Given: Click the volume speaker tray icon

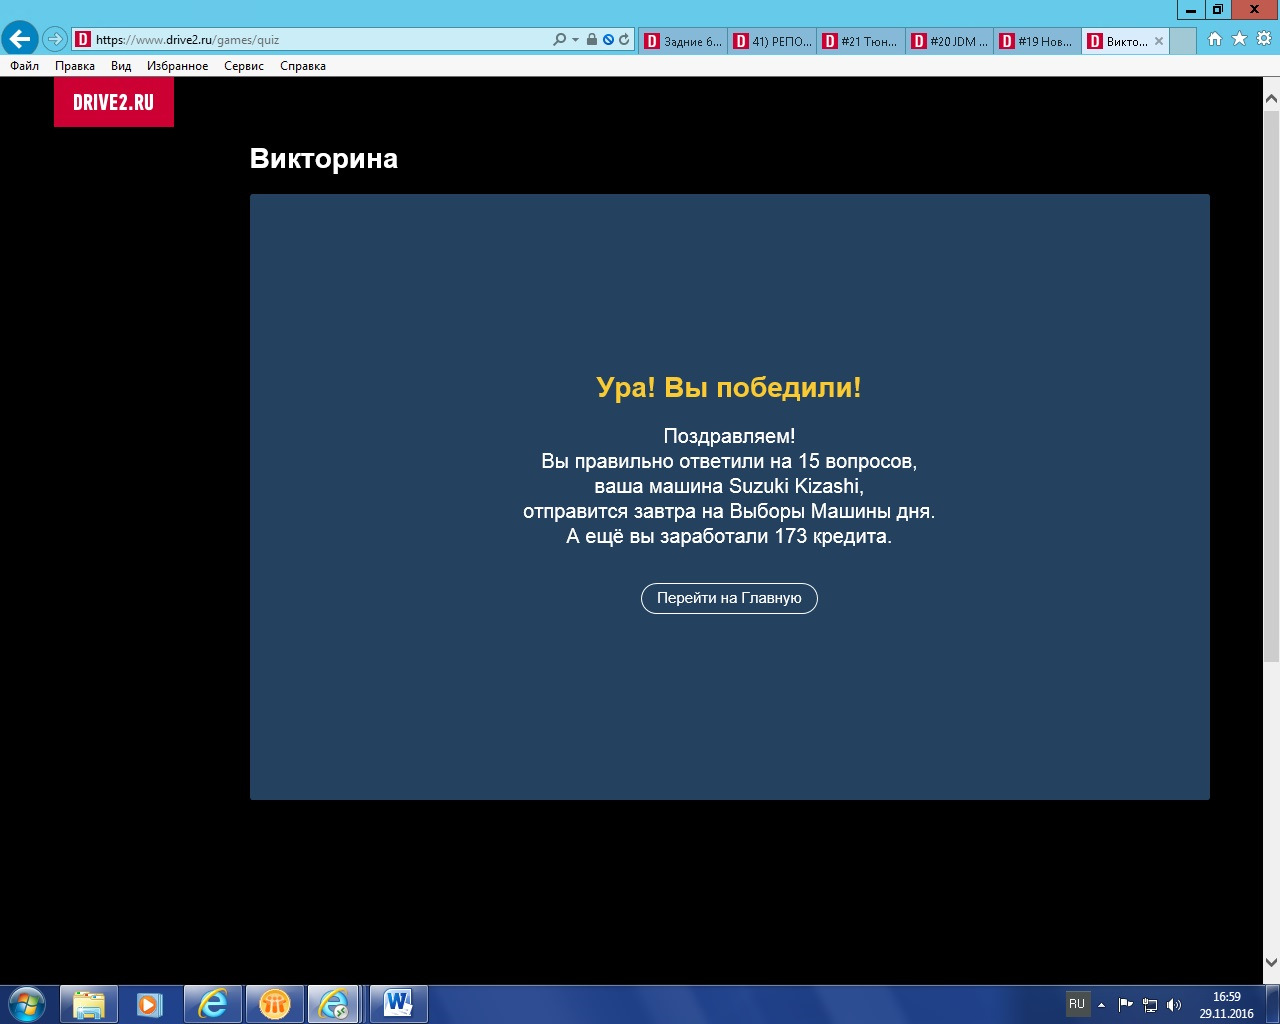Looking at the screenshot, I should coord(1174,1005).
